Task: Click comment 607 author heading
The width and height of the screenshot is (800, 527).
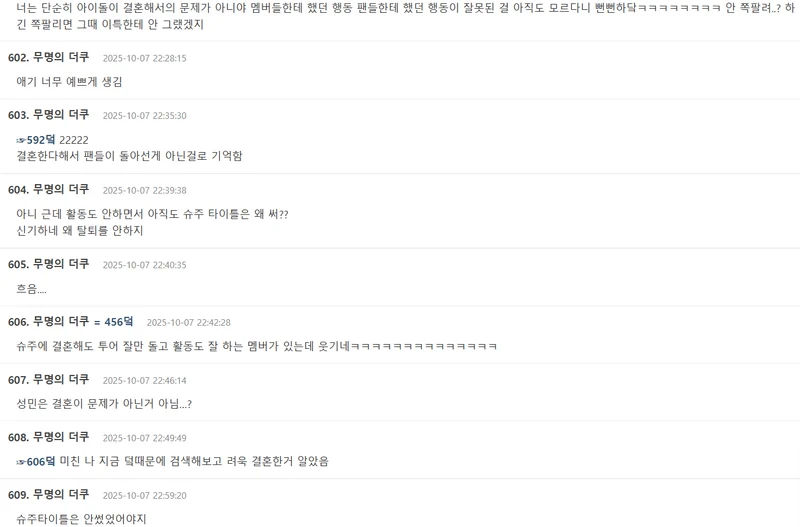Action: tap(48, 380)
